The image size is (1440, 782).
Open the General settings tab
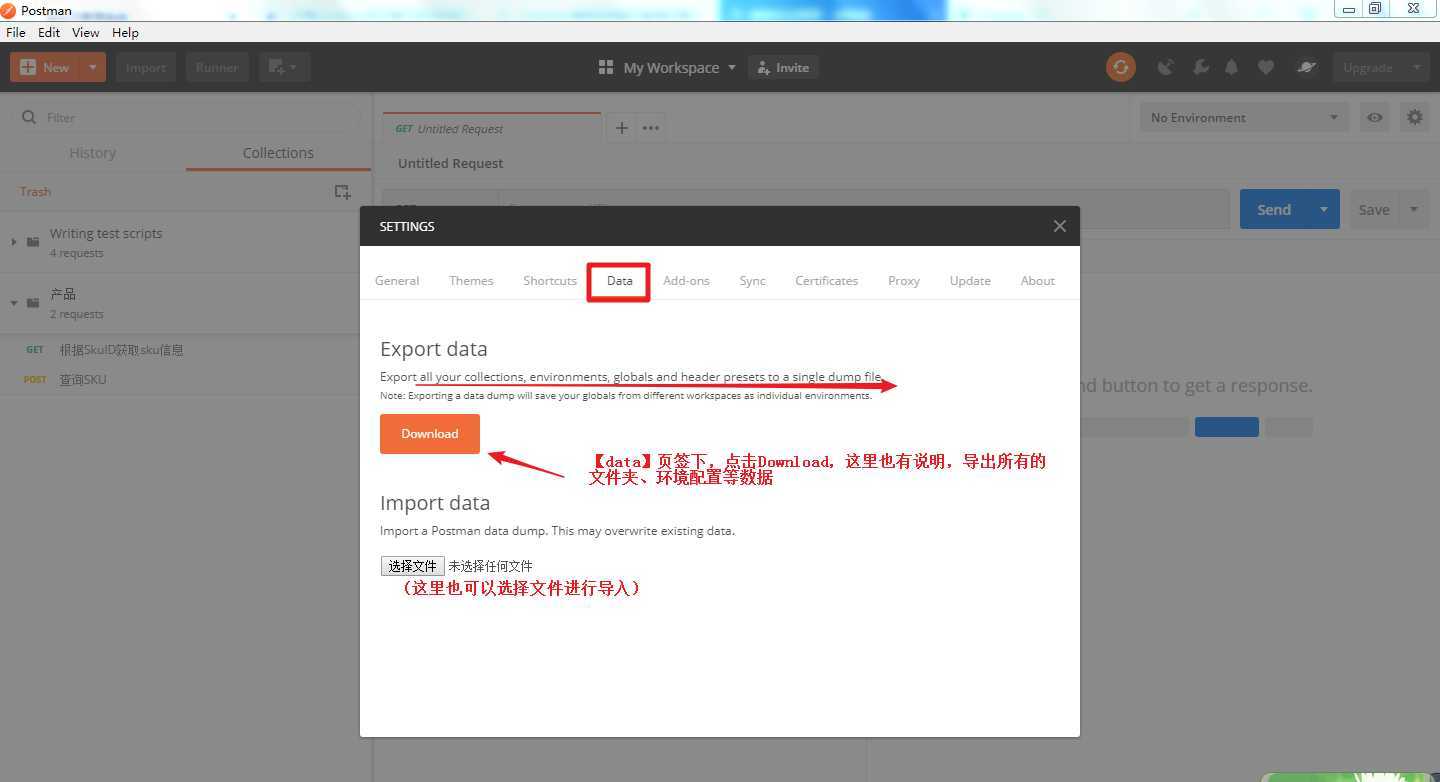(x=397, y=280)
